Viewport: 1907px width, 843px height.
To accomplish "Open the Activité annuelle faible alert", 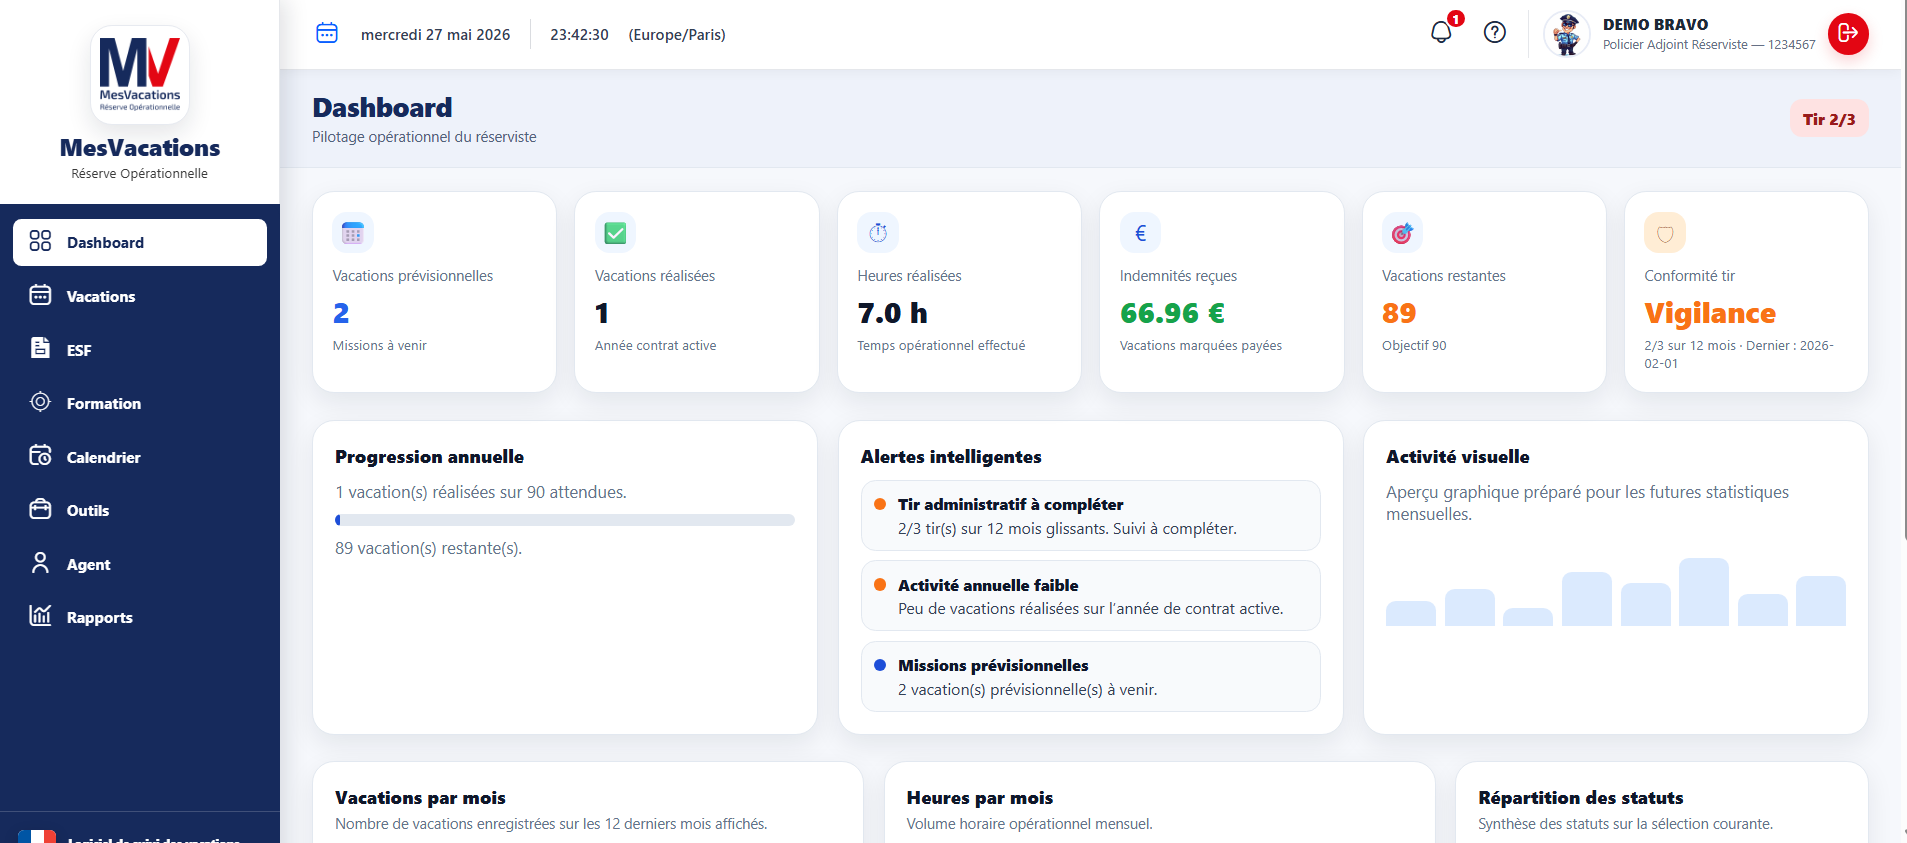I will click(x=1090, y=596).
